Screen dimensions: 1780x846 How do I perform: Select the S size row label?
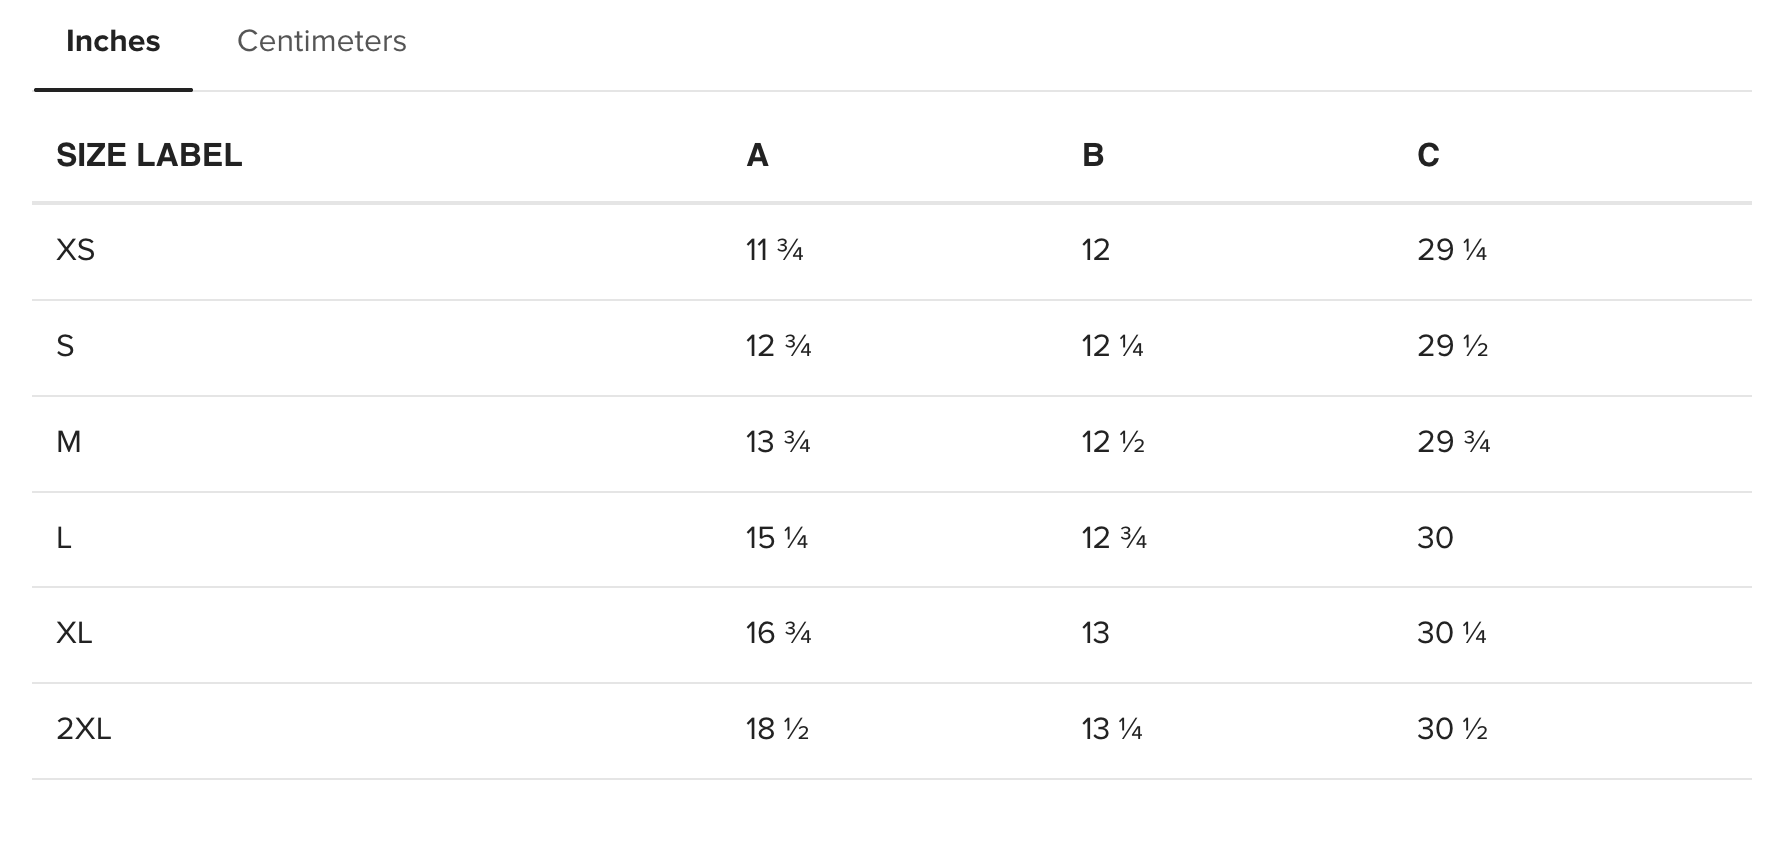(x=65, y=346)
